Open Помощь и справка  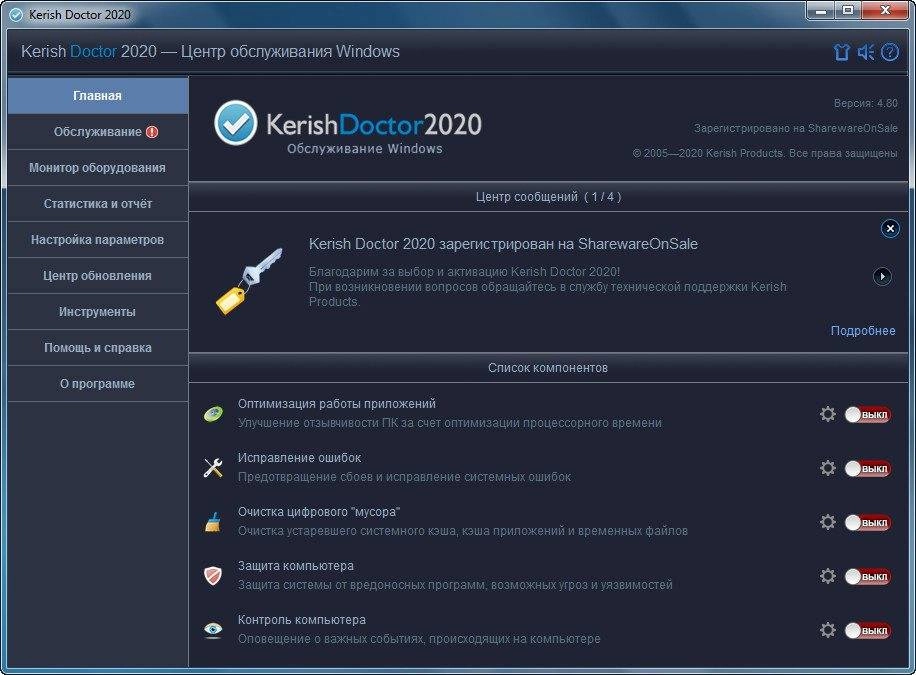click(98, 348)
